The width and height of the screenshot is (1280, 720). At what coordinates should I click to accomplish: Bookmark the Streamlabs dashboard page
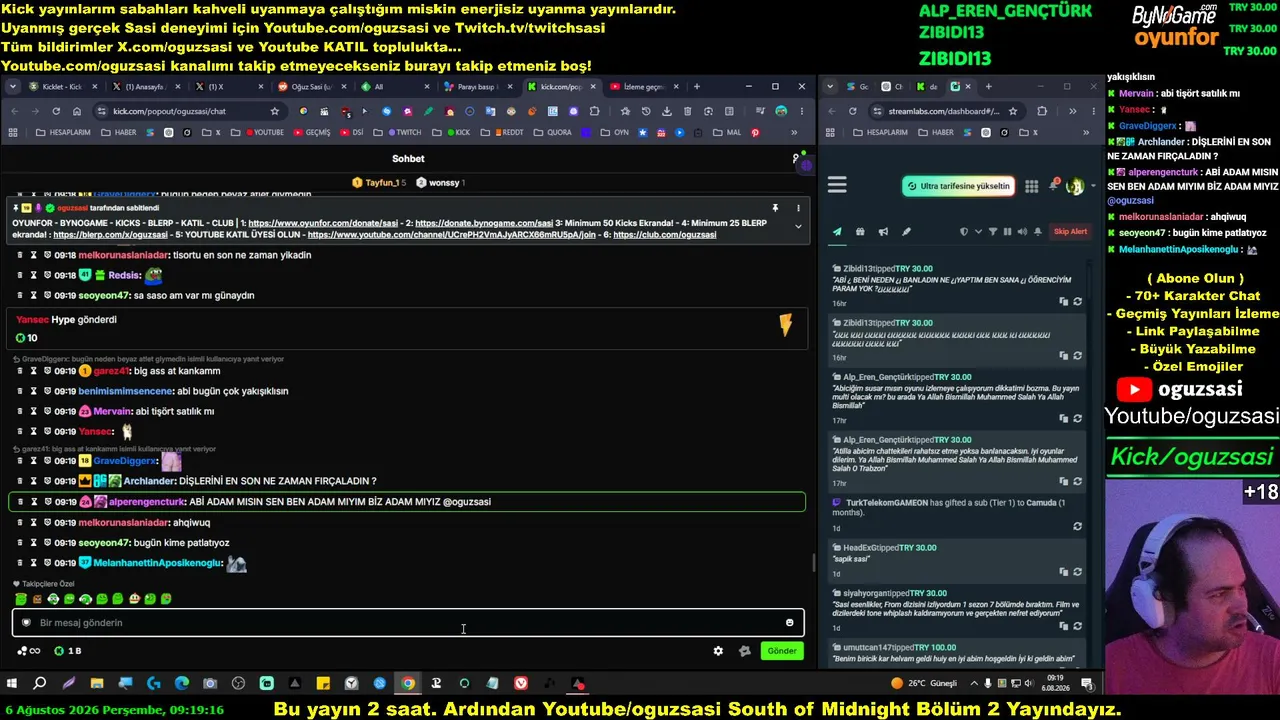pyautogui.click(x=1013, y=111)
